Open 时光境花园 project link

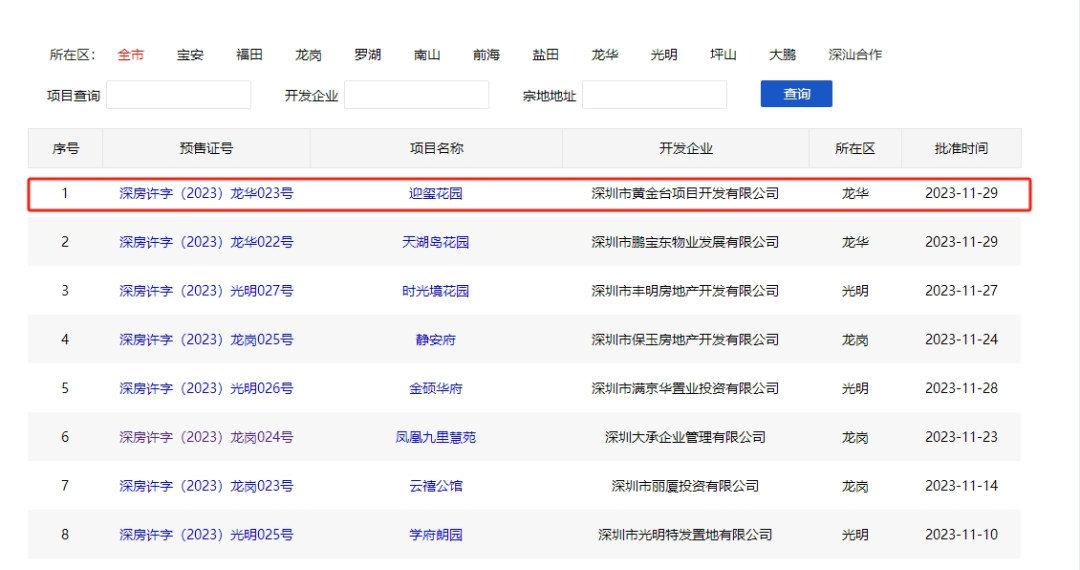pos(436,291)
